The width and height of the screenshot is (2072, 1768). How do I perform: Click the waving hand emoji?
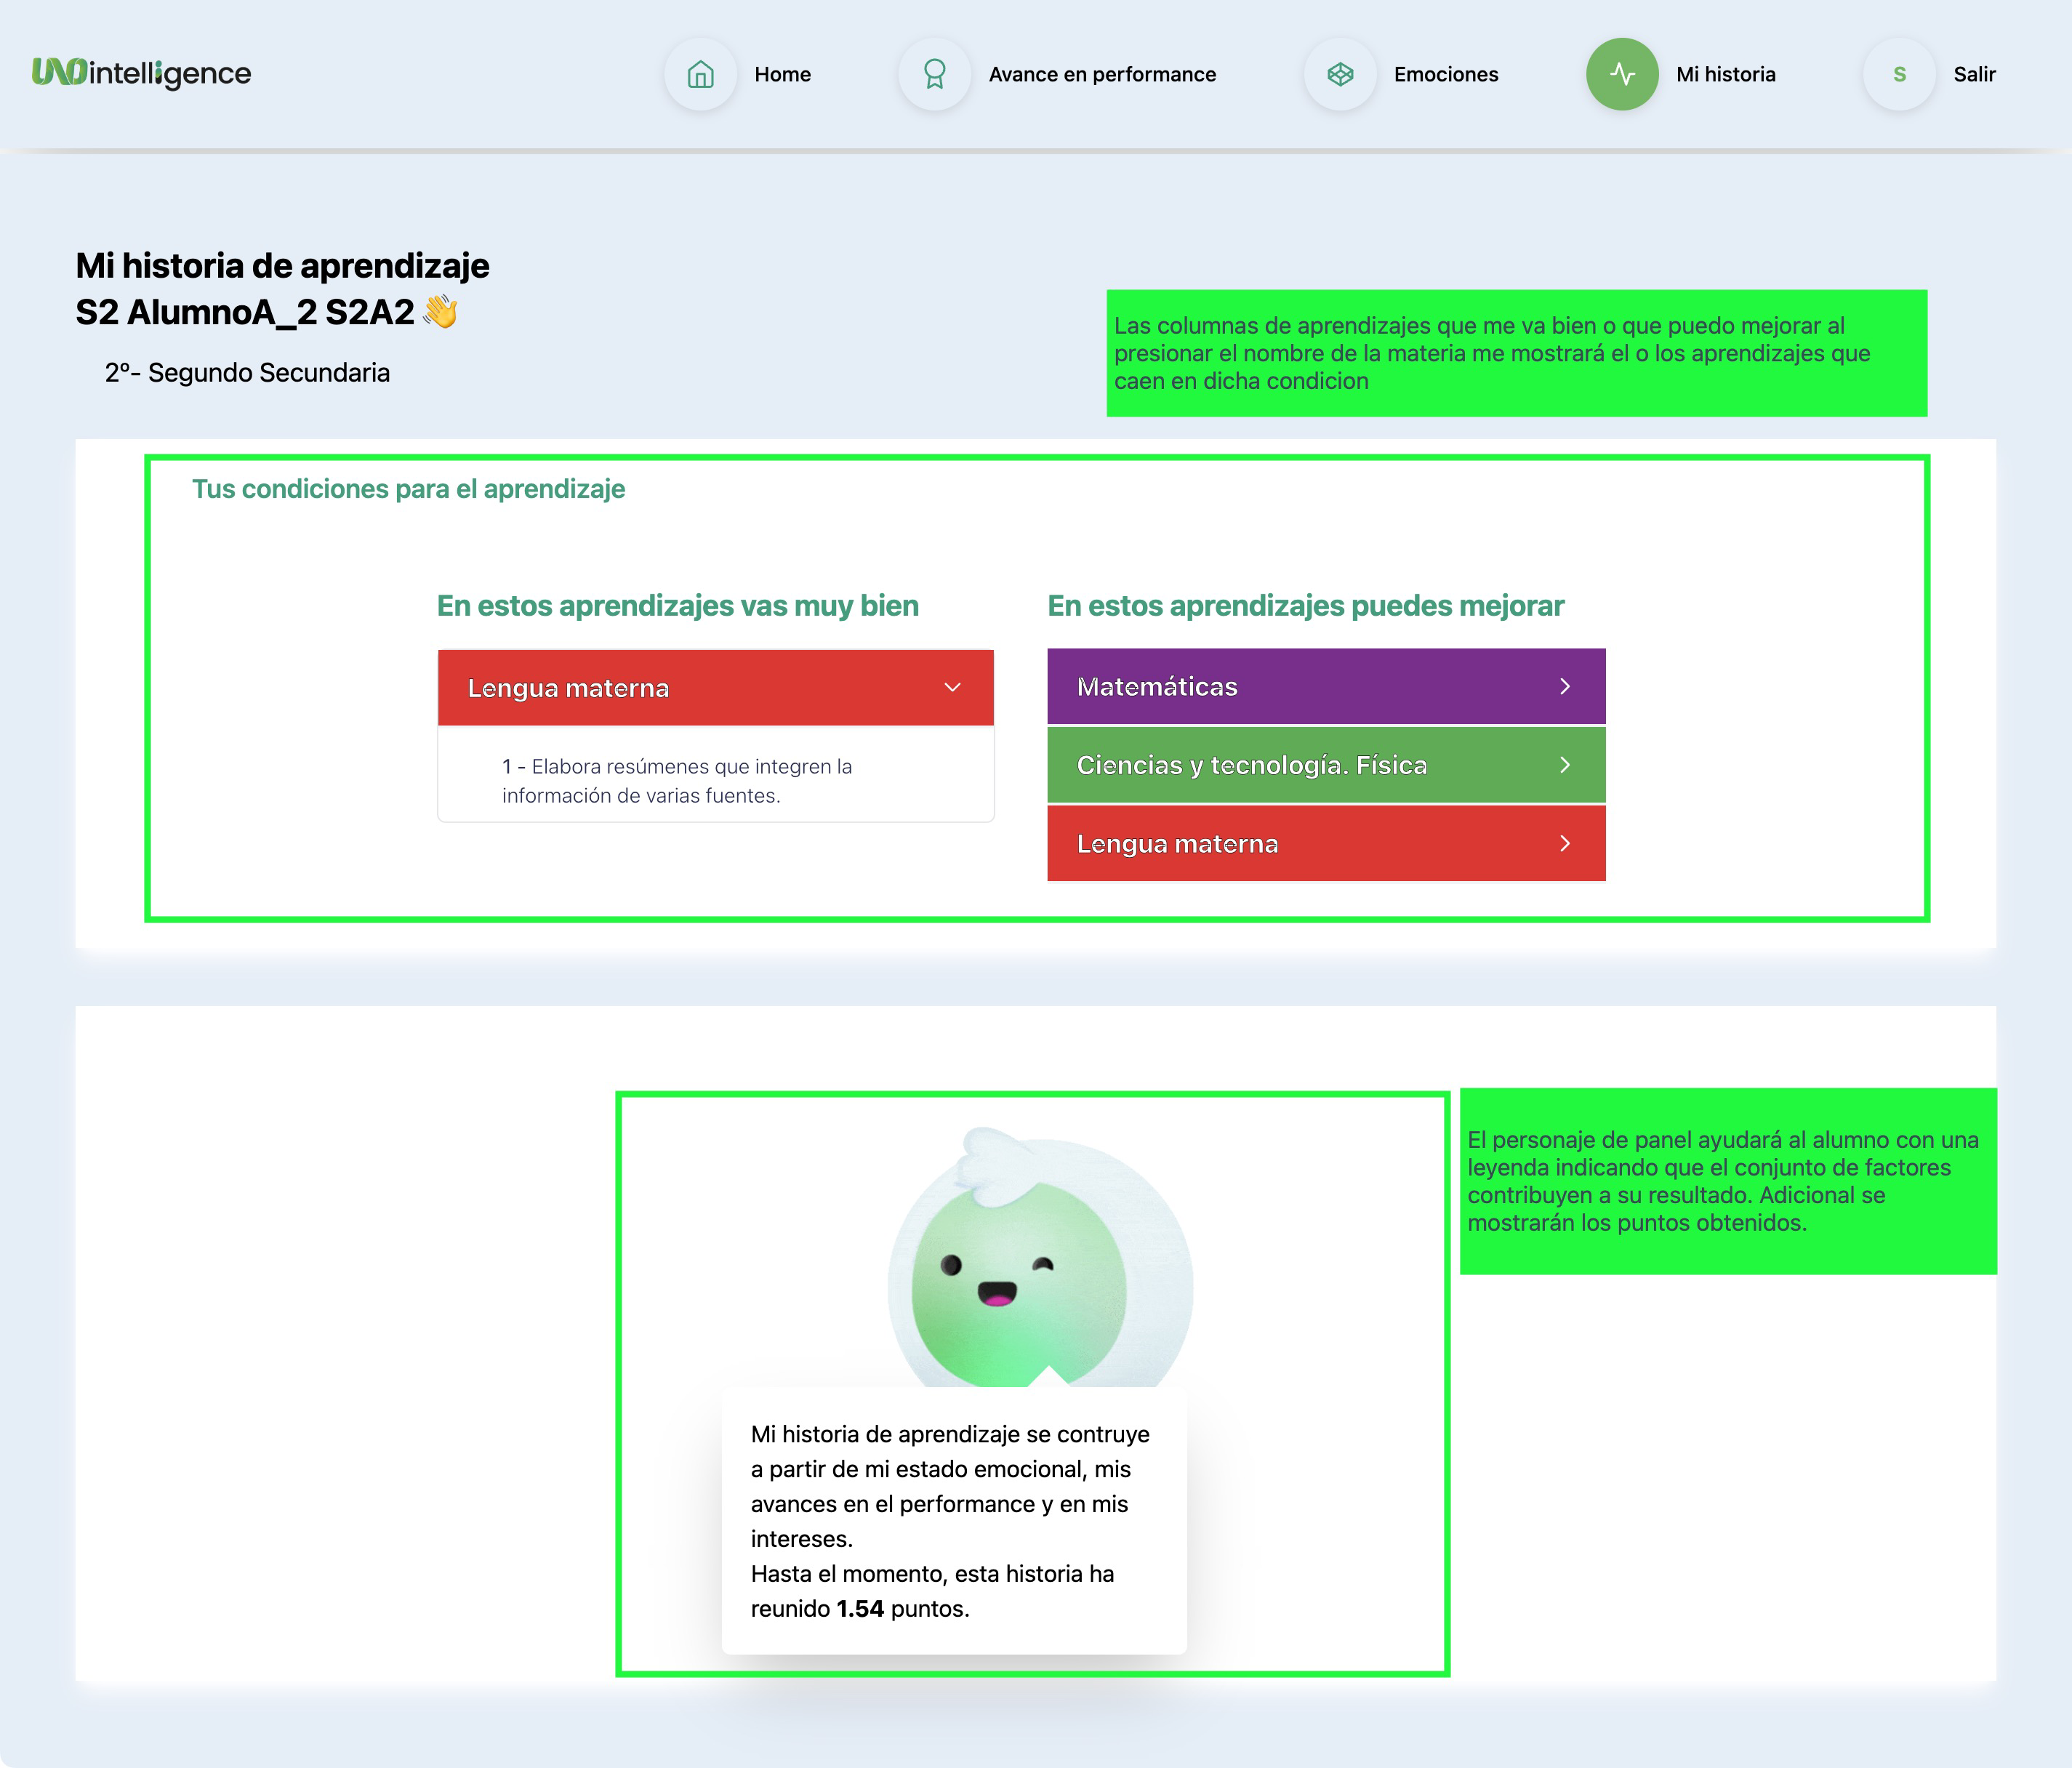(x=440, y=312)
